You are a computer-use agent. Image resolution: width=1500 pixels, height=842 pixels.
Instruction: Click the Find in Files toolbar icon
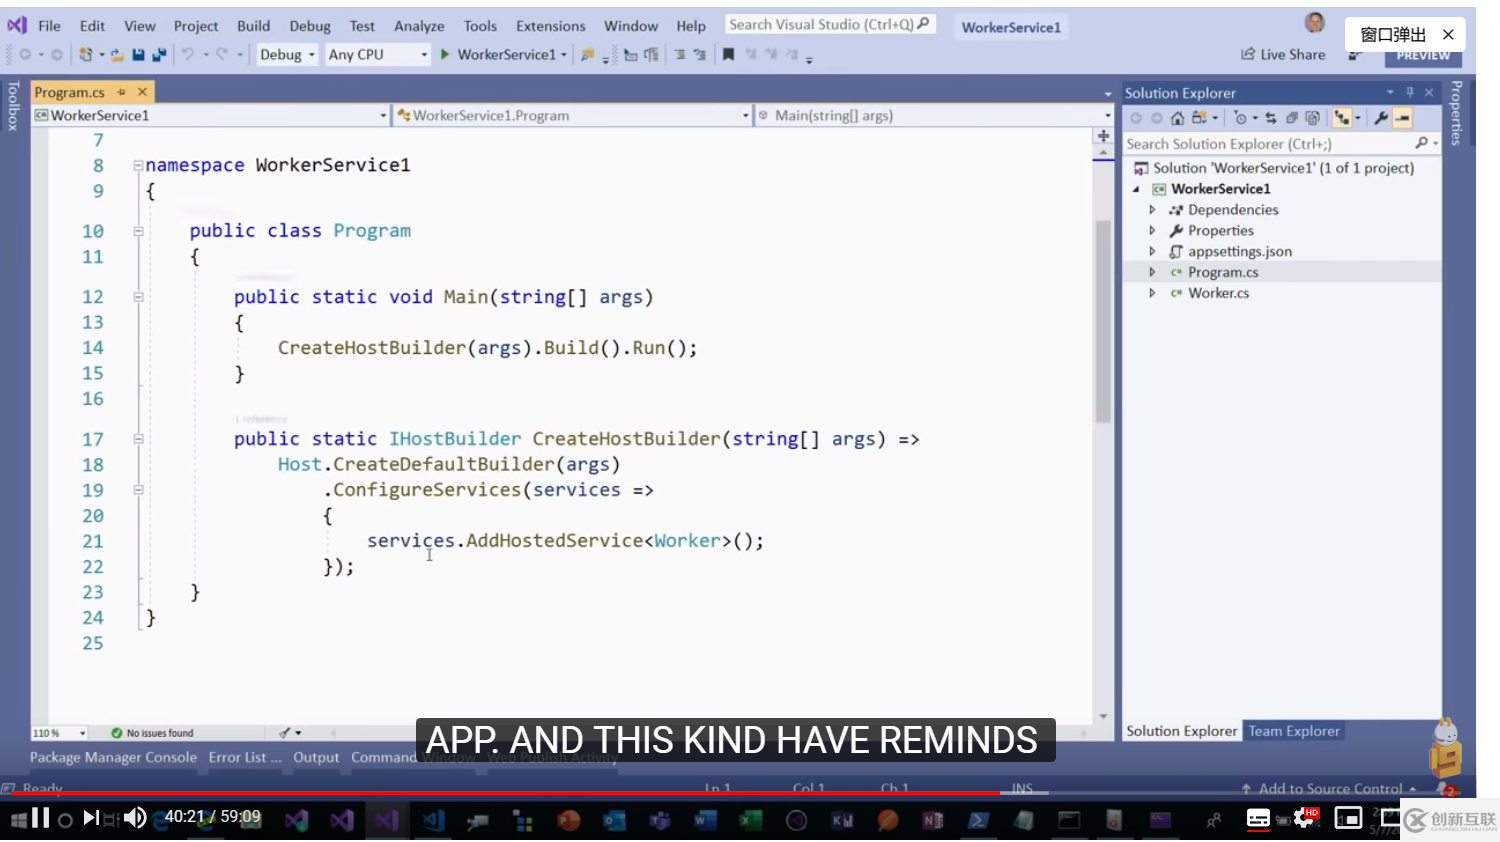coord(588,54)
